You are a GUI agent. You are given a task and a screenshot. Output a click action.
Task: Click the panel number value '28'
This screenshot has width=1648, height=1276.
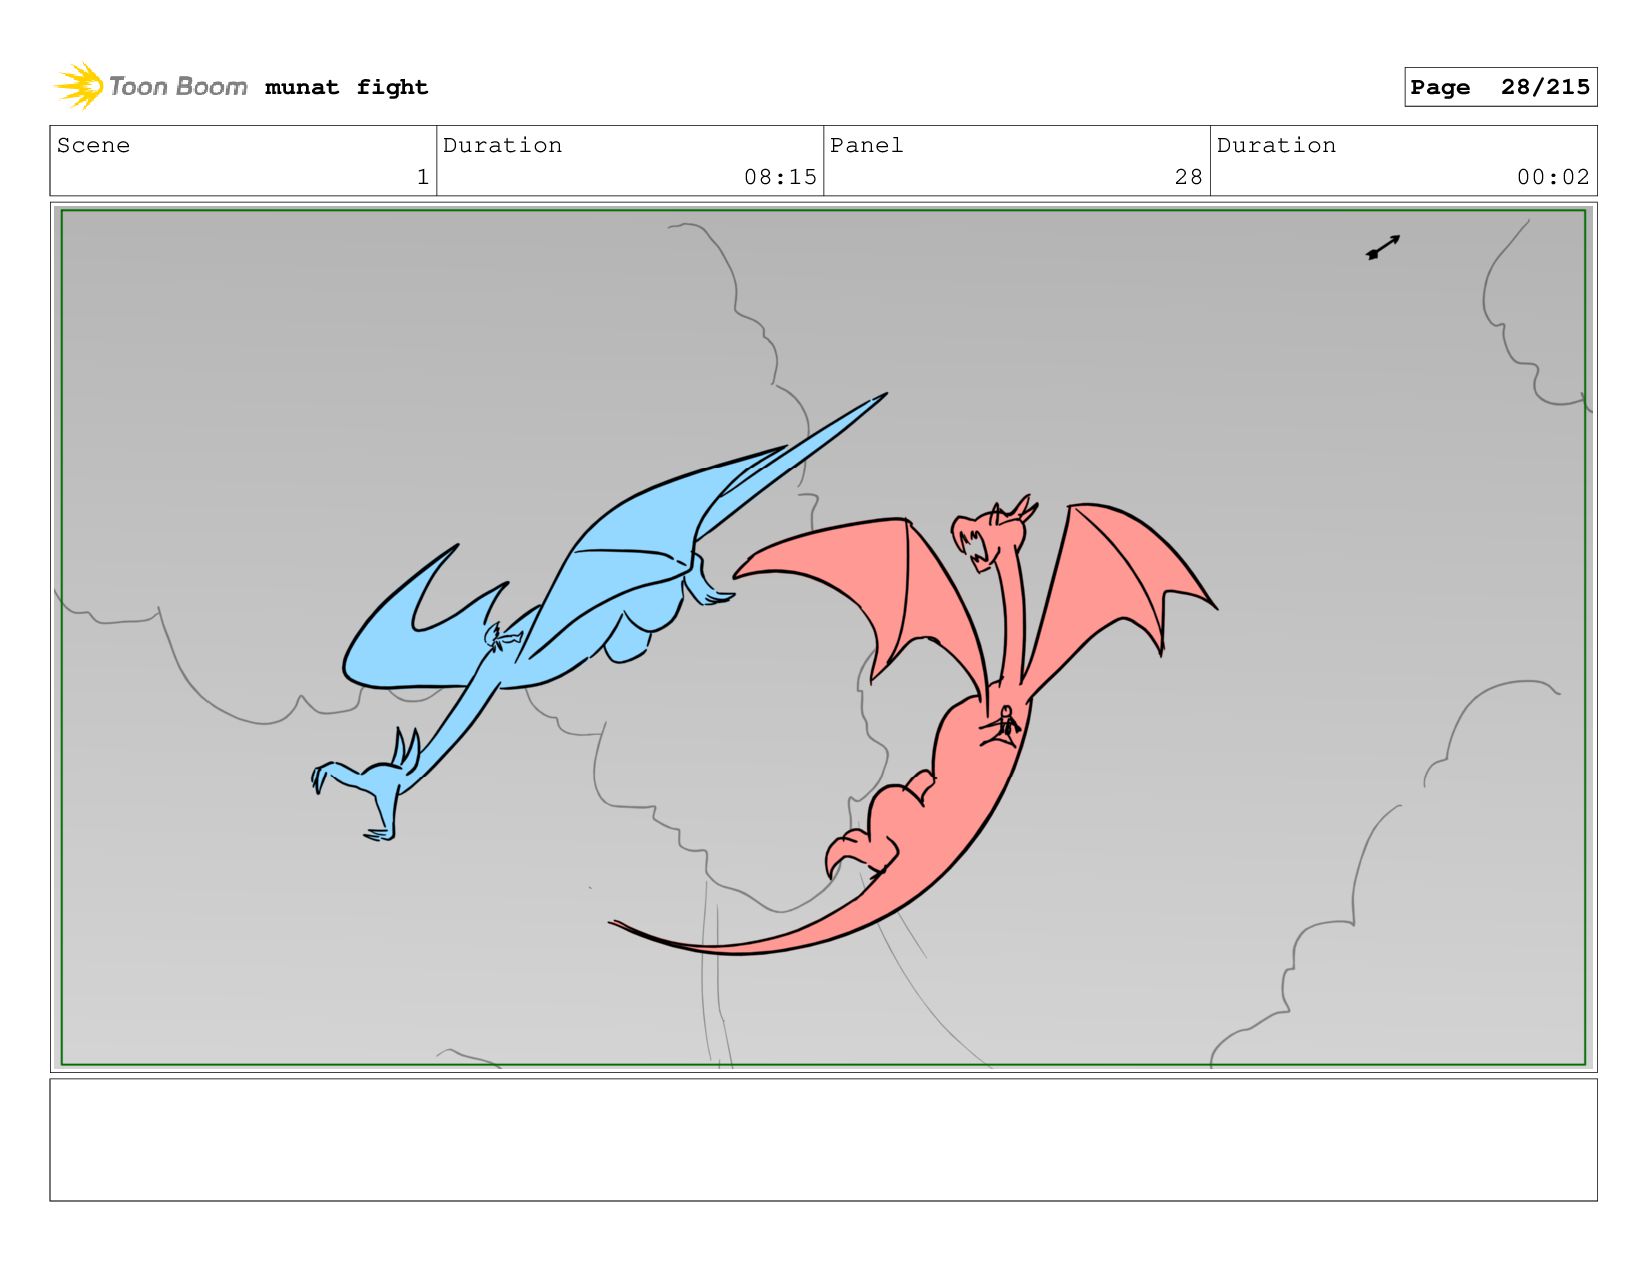pyautogui.click(x=1188, y=177)
